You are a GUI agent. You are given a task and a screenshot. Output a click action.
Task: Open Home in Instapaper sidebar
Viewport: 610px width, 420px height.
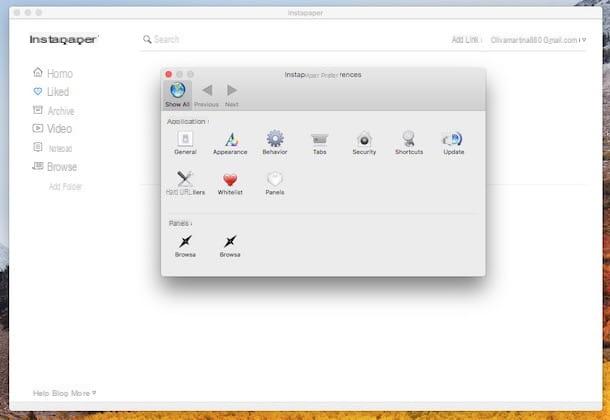(53, 73)
